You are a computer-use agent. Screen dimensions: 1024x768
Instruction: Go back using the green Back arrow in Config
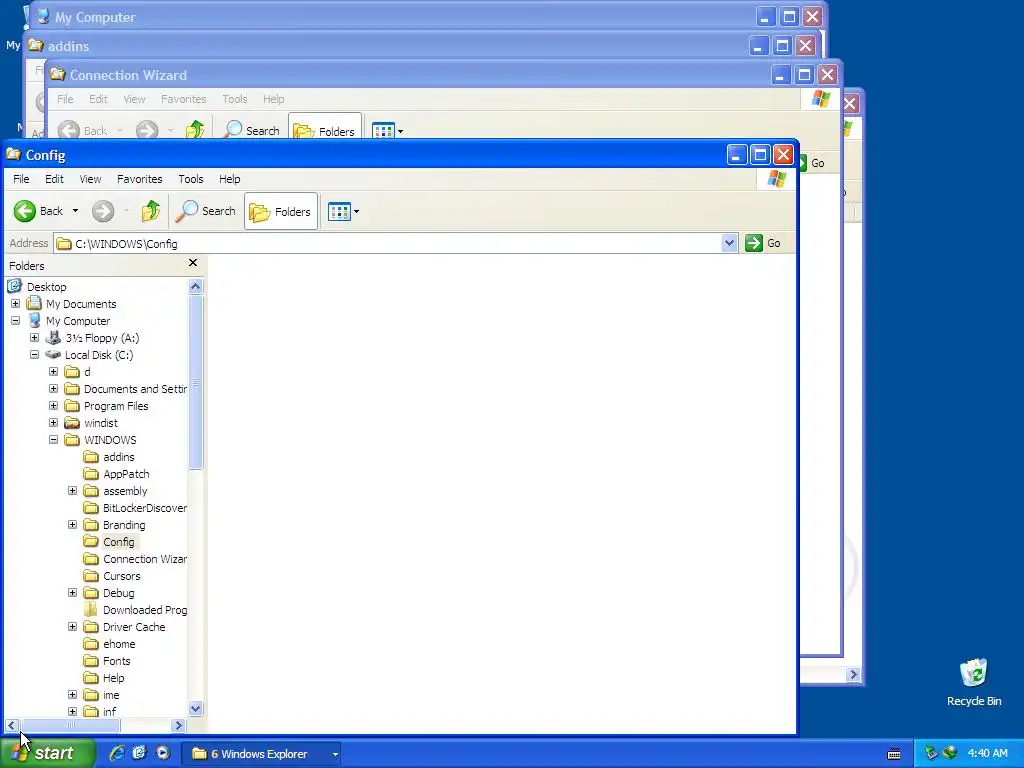[39, 211]
